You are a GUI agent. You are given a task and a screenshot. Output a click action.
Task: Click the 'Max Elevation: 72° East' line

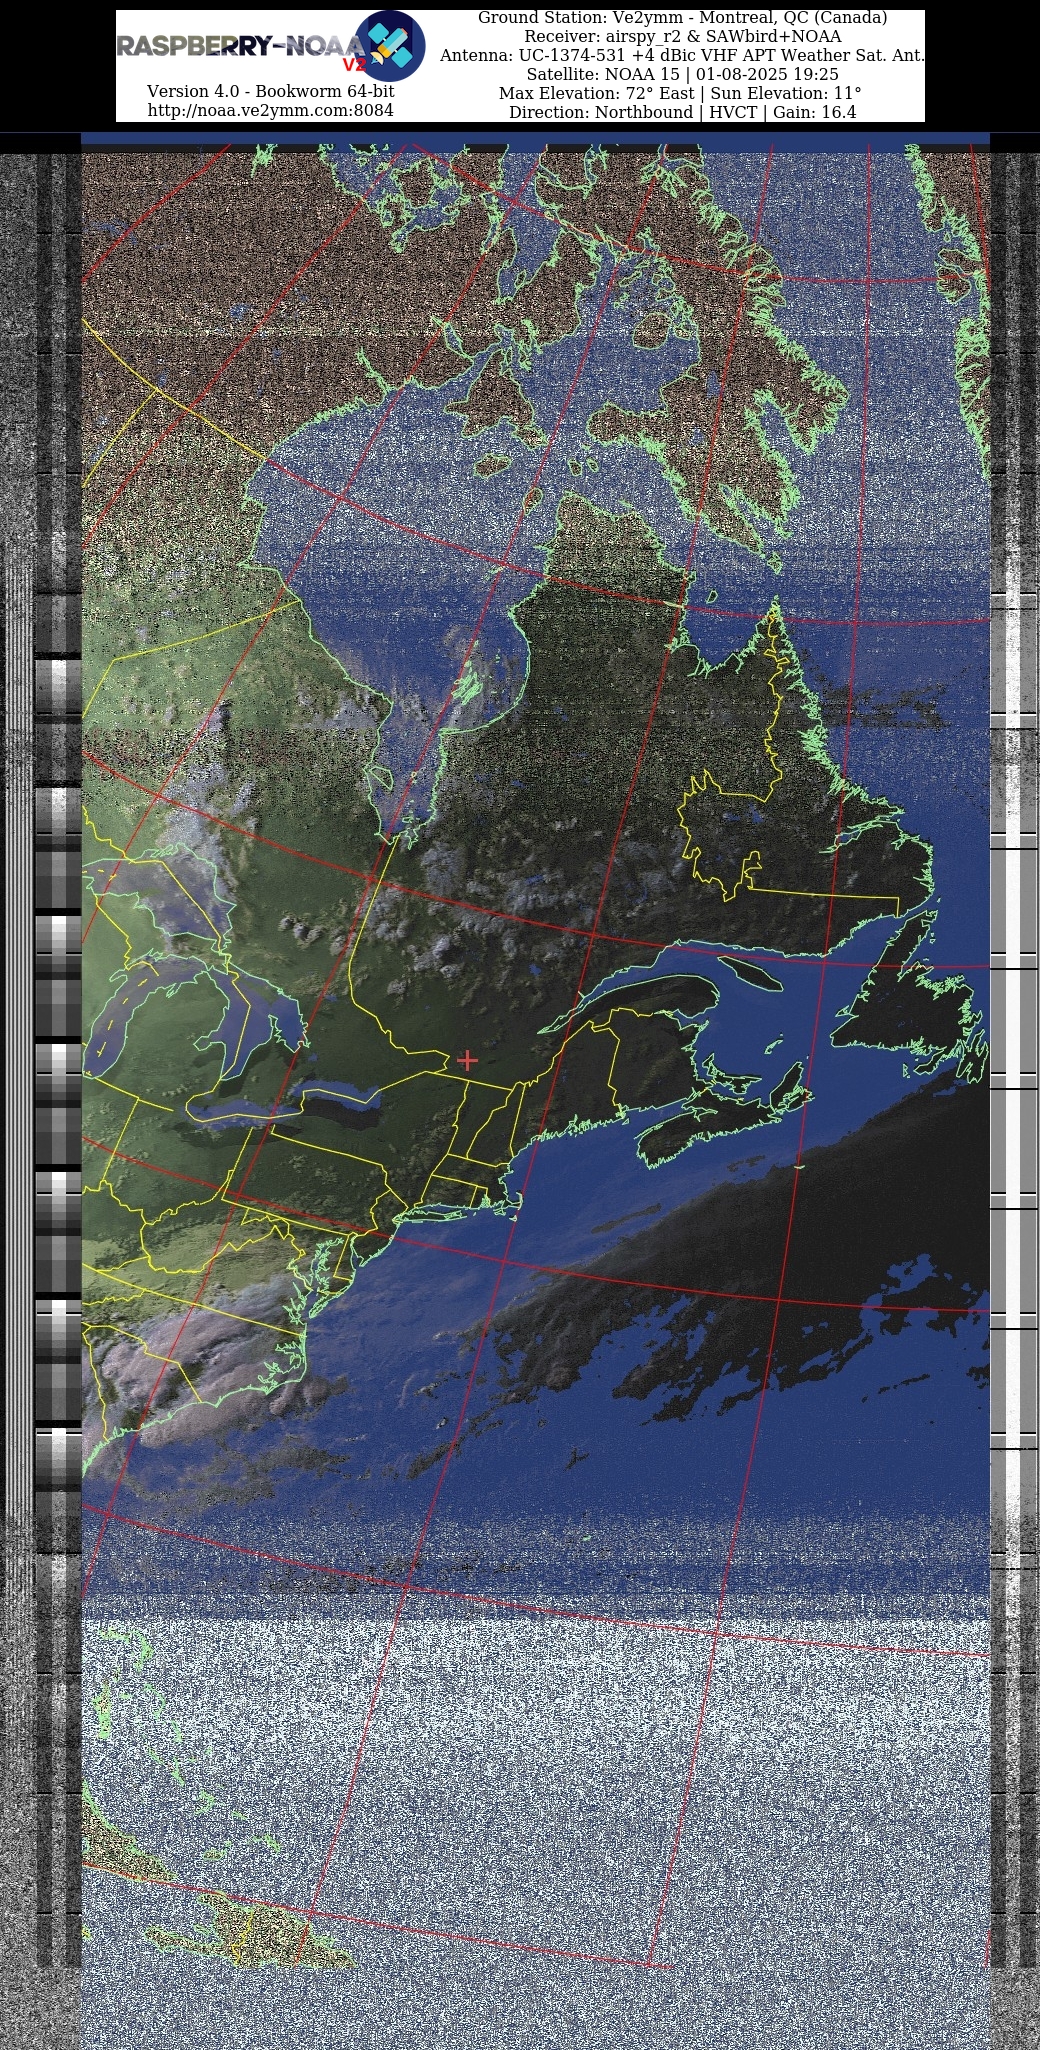point(682,94)
